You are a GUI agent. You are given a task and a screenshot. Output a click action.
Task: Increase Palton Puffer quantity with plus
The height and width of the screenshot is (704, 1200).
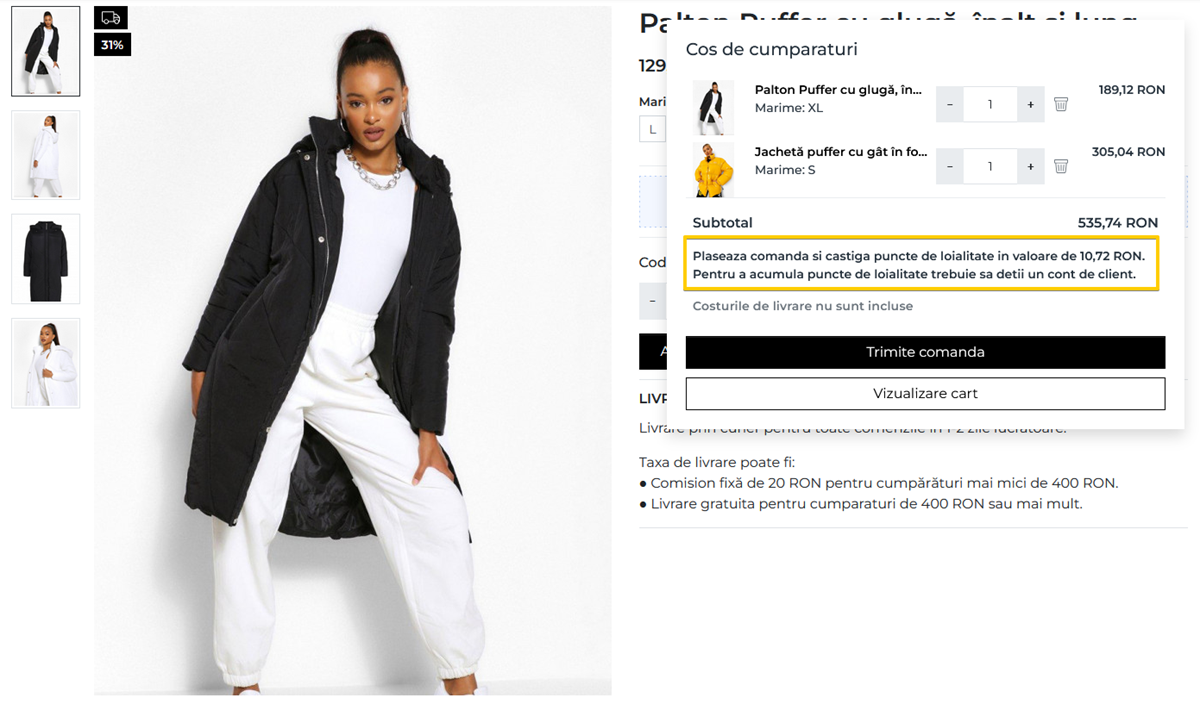pos(1030,104)
